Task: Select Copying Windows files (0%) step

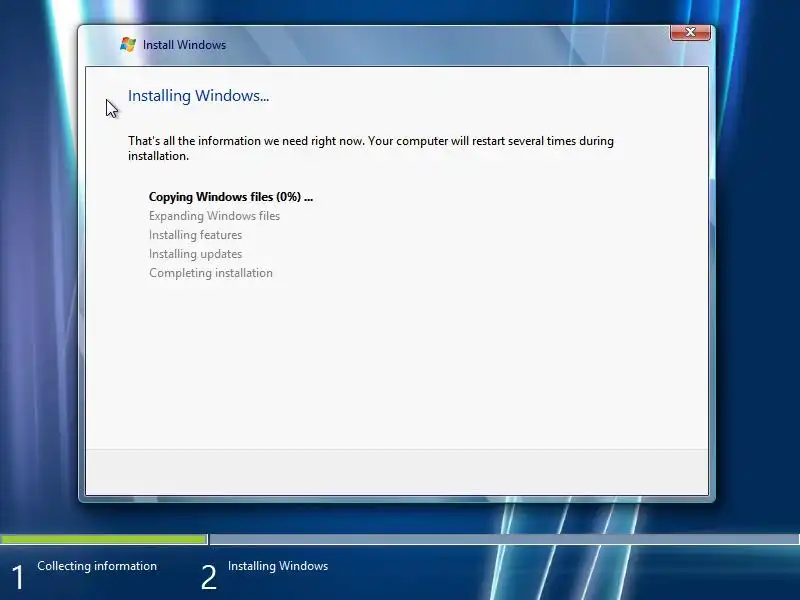Action: [231, 197]
